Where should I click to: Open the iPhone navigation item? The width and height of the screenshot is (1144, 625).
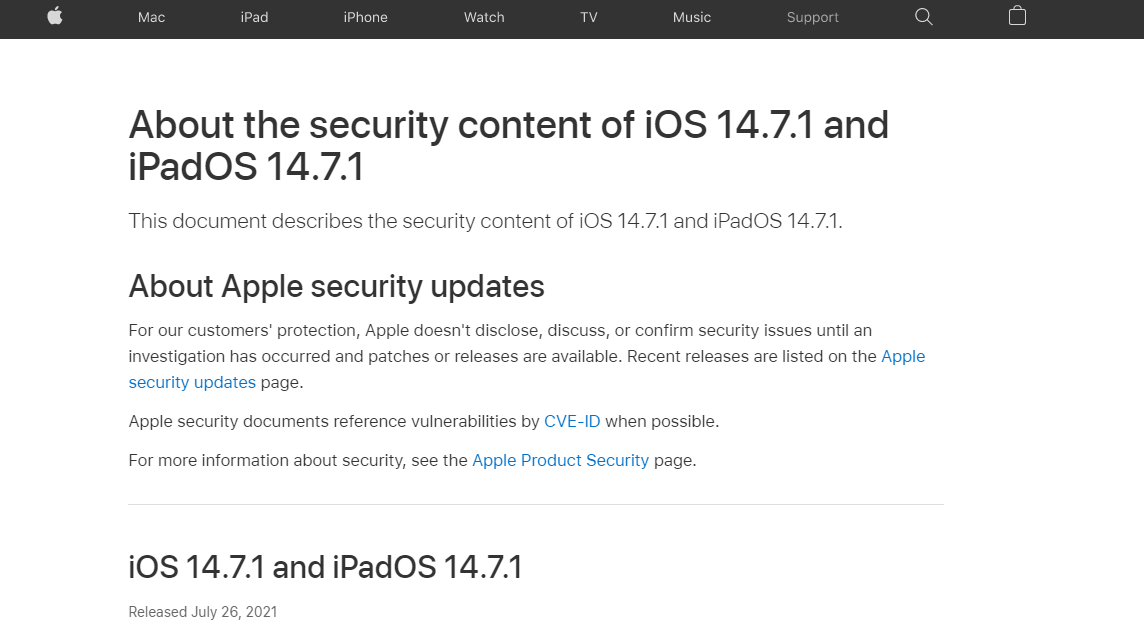(366, 18)
